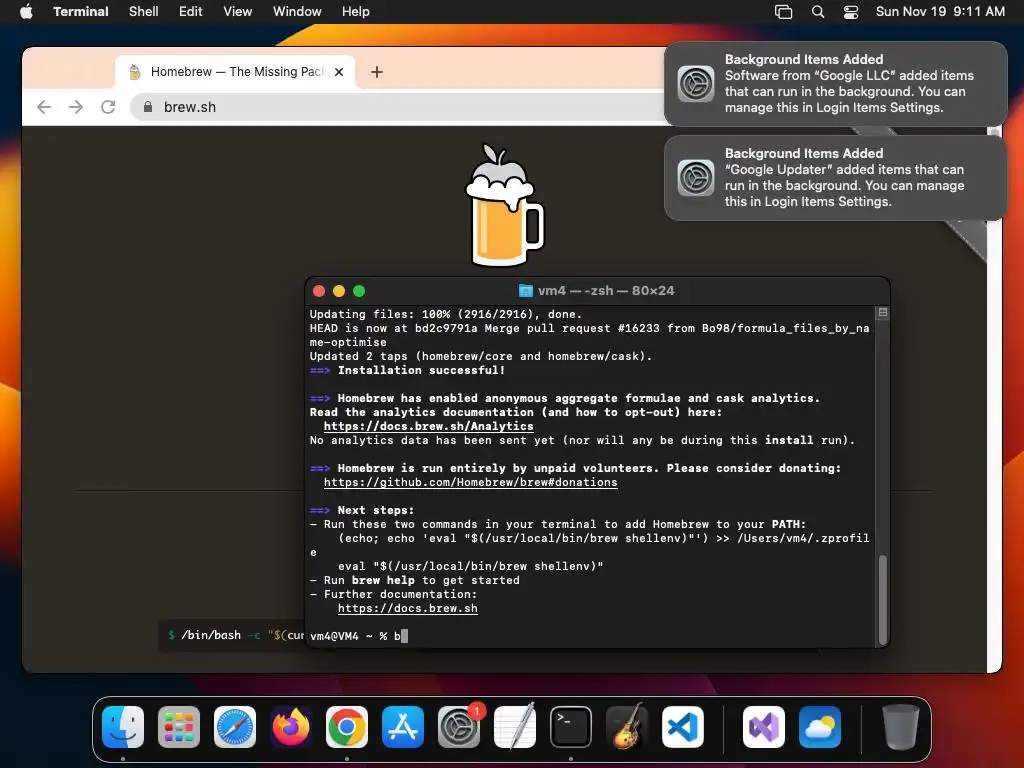Click the brew.sh address bar

[398, 107]
